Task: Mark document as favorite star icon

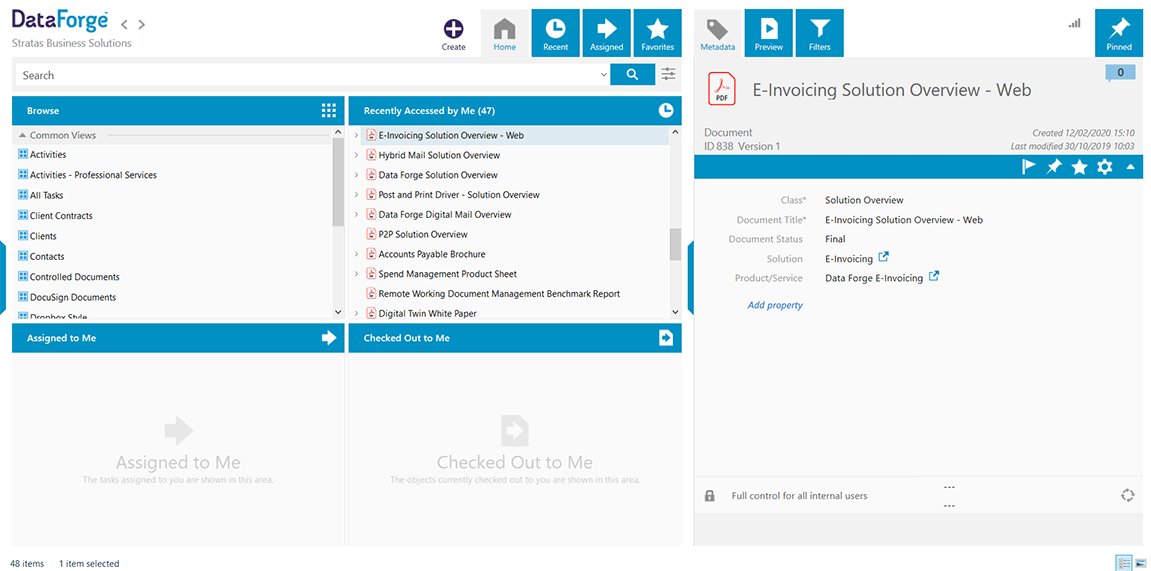Action: tap(1079, 167)
